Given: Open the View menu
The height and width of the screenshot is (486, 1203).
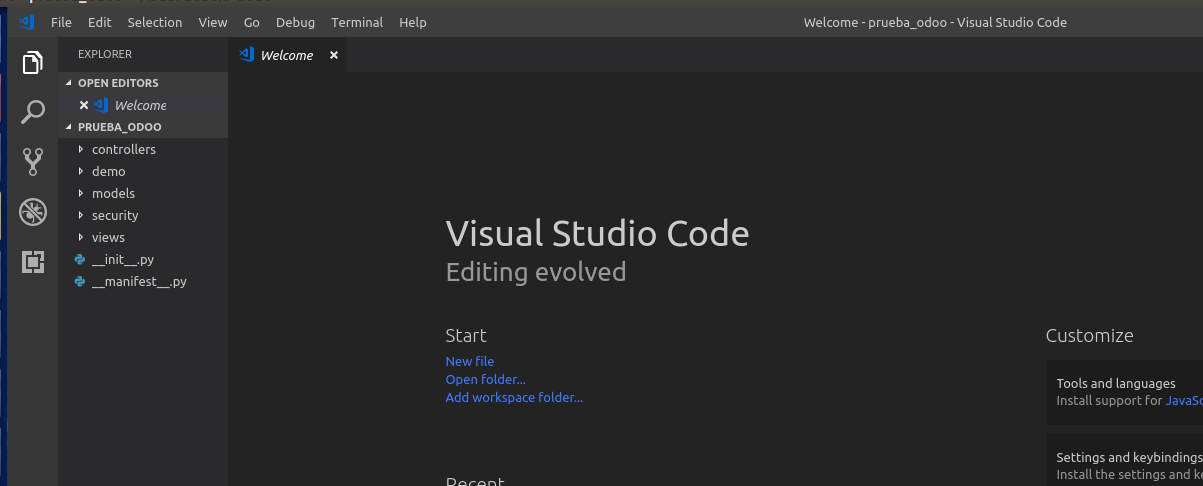Looking at the screenshot, I should (x=213, y=22).
